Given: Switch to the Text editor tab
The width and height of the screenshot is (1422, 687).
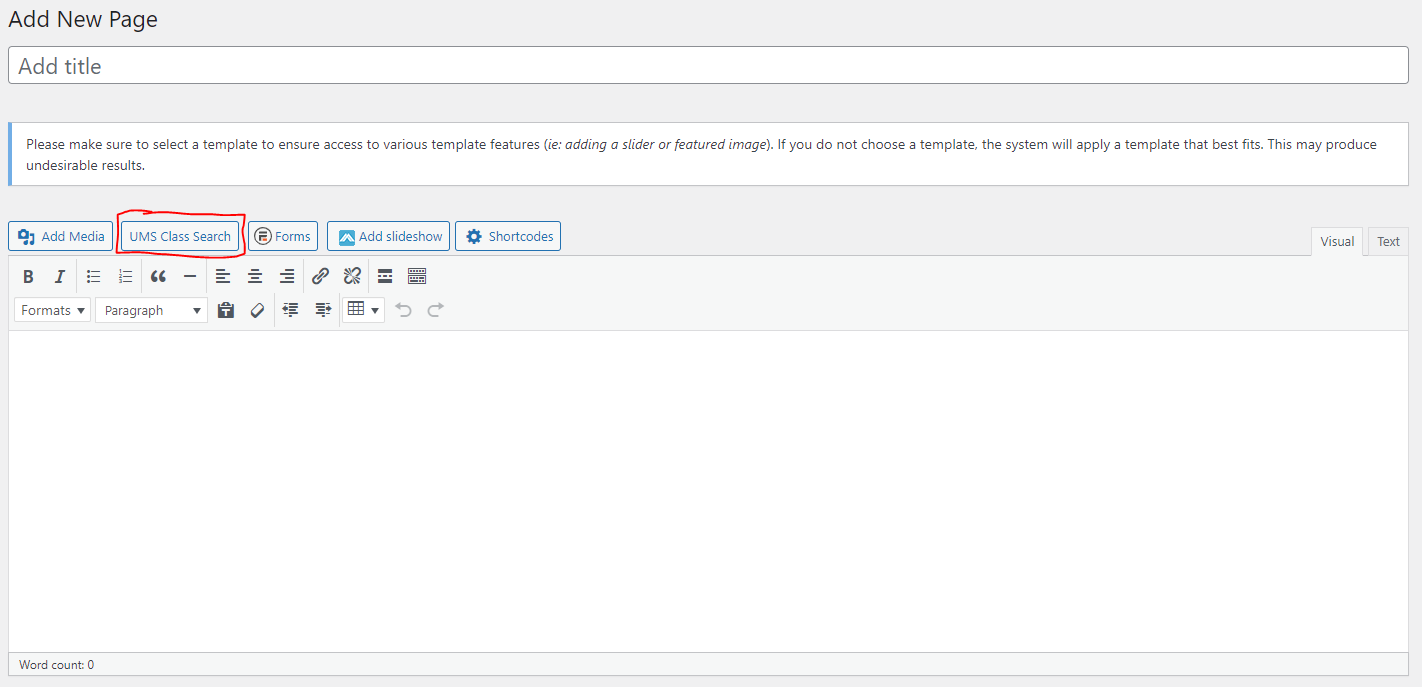Looking at the screenshot, I should click(1388, 242).
